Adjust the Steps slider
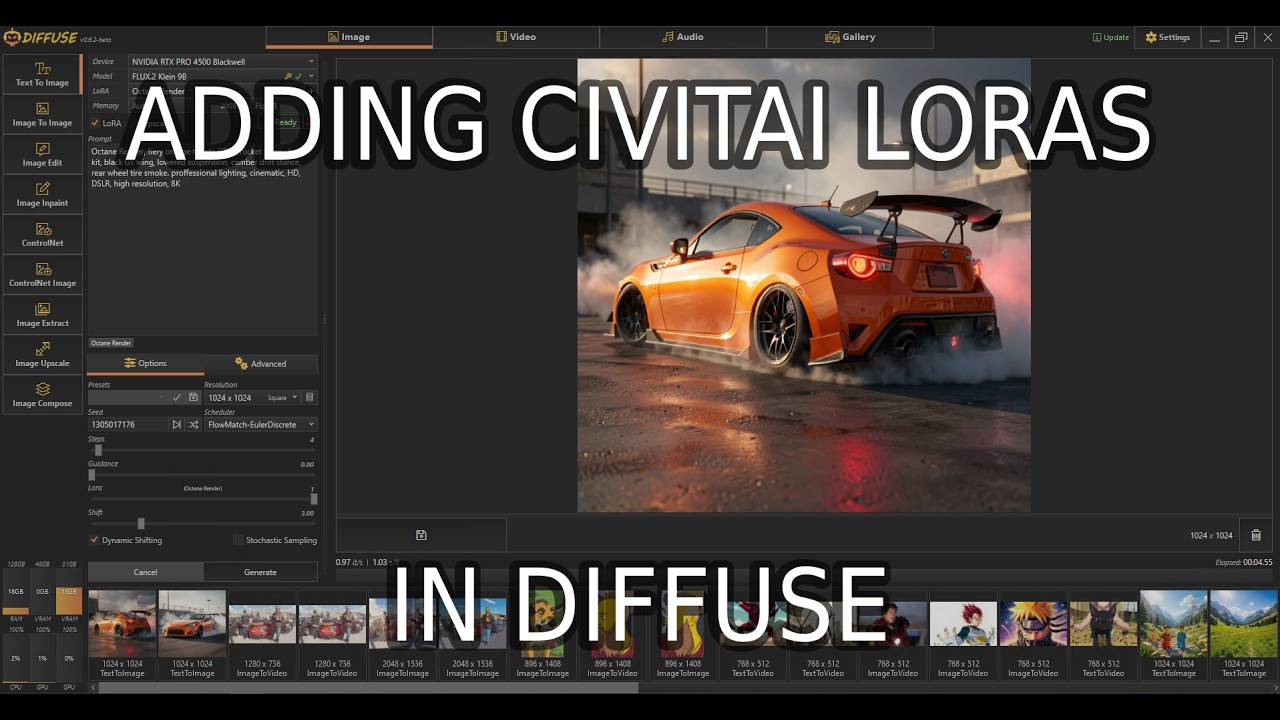The image size is (1280, 720). click(x=202, y=450)
